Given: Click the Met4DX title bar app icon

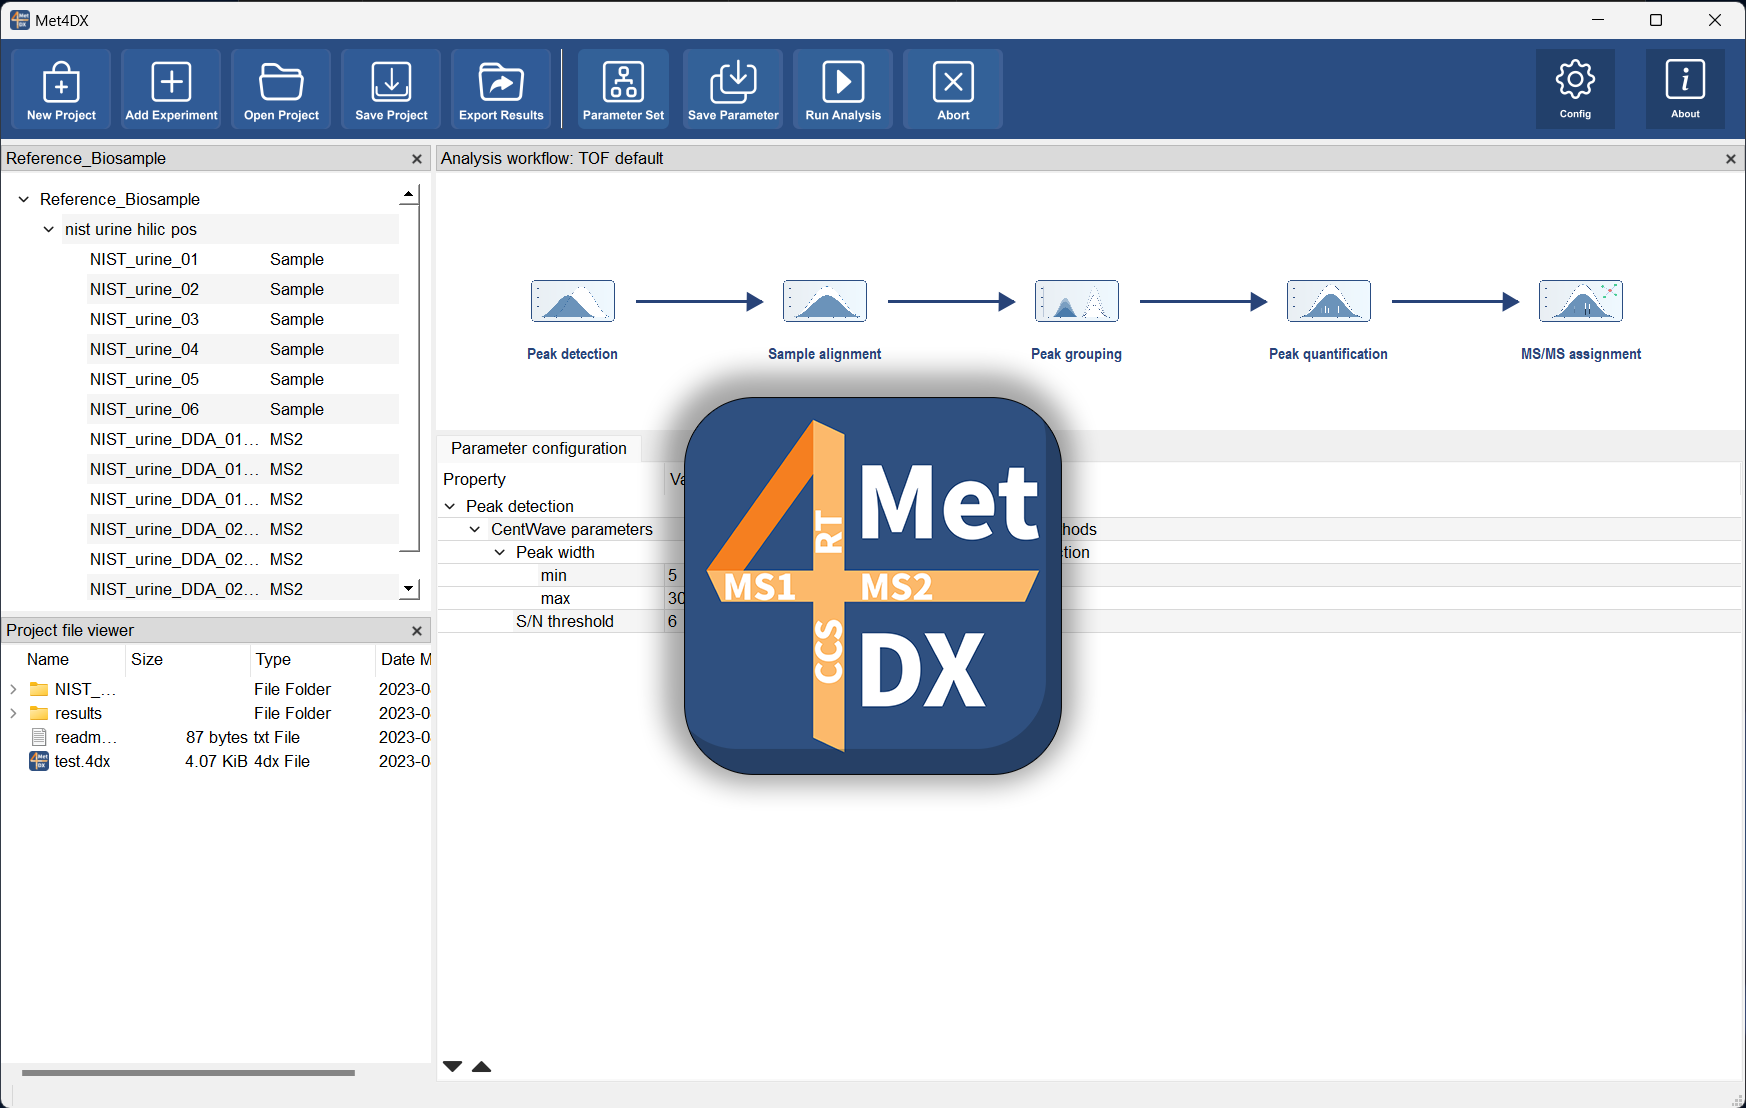Looking at the screenshot, I should coord(19,20).
